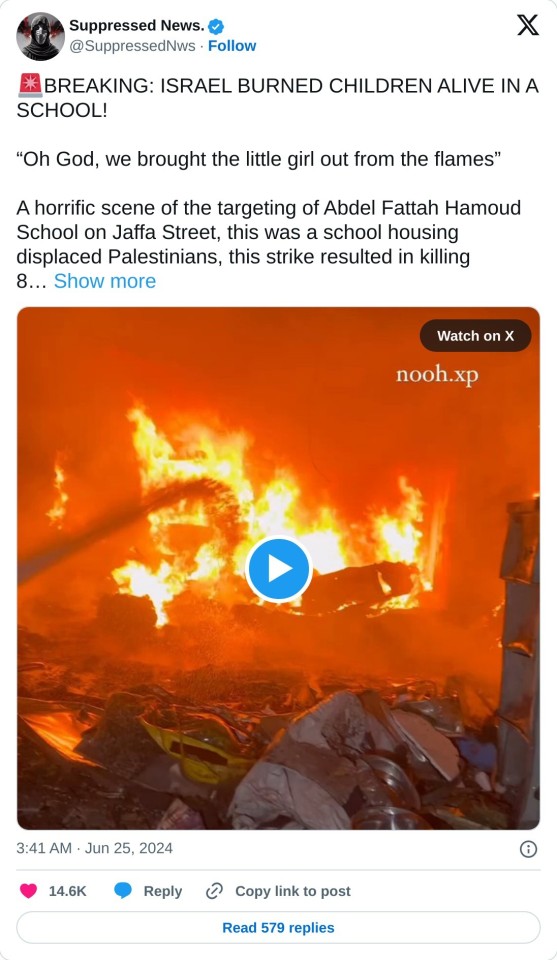Click the chain link copy icon
The height and width of the screenshot is (960, 557).
click(214, 891)
